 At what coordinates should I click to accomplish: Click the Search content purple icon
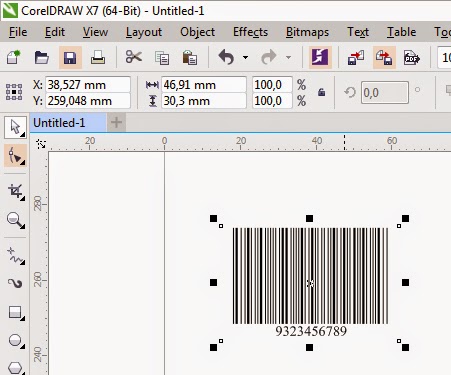pyautogui.click(x=320, y=57)
